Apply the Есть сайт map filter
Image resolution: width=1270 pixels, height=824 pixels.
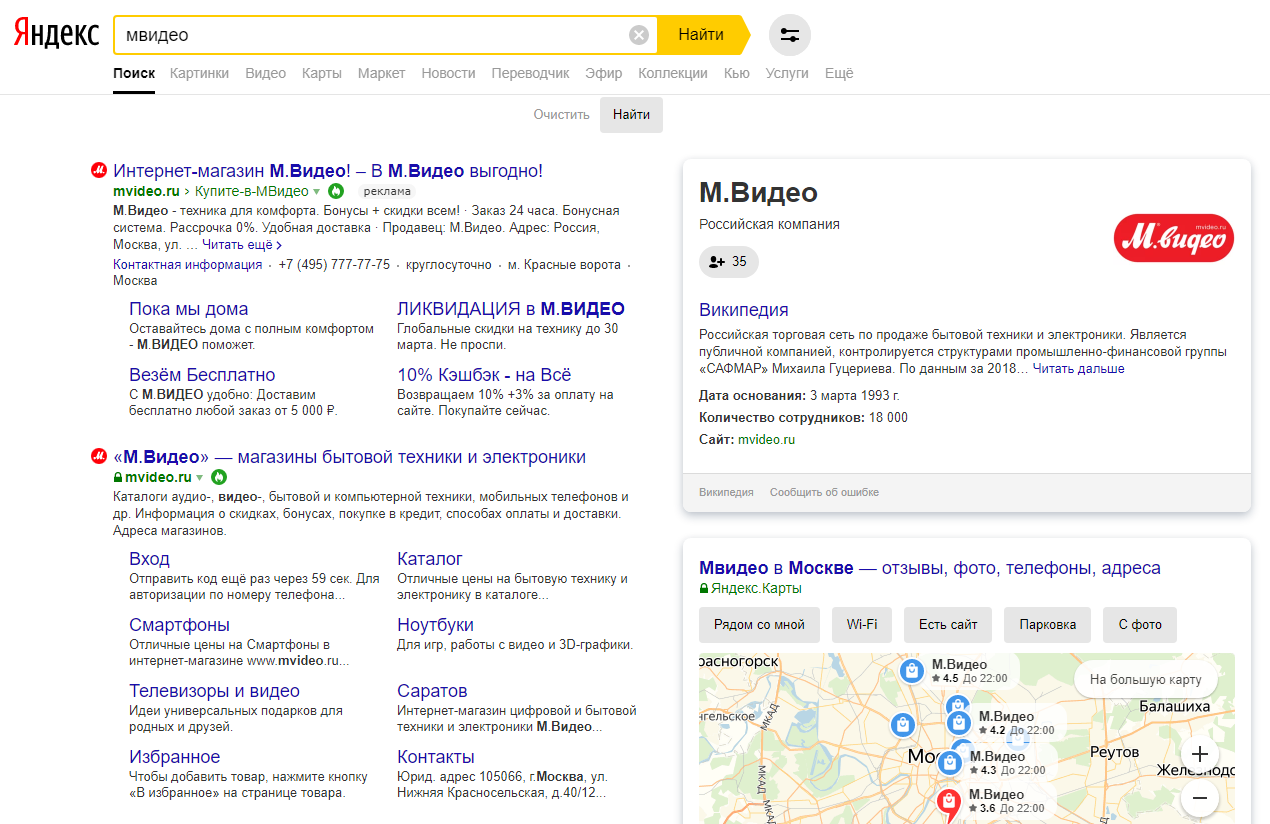point(948,624)
